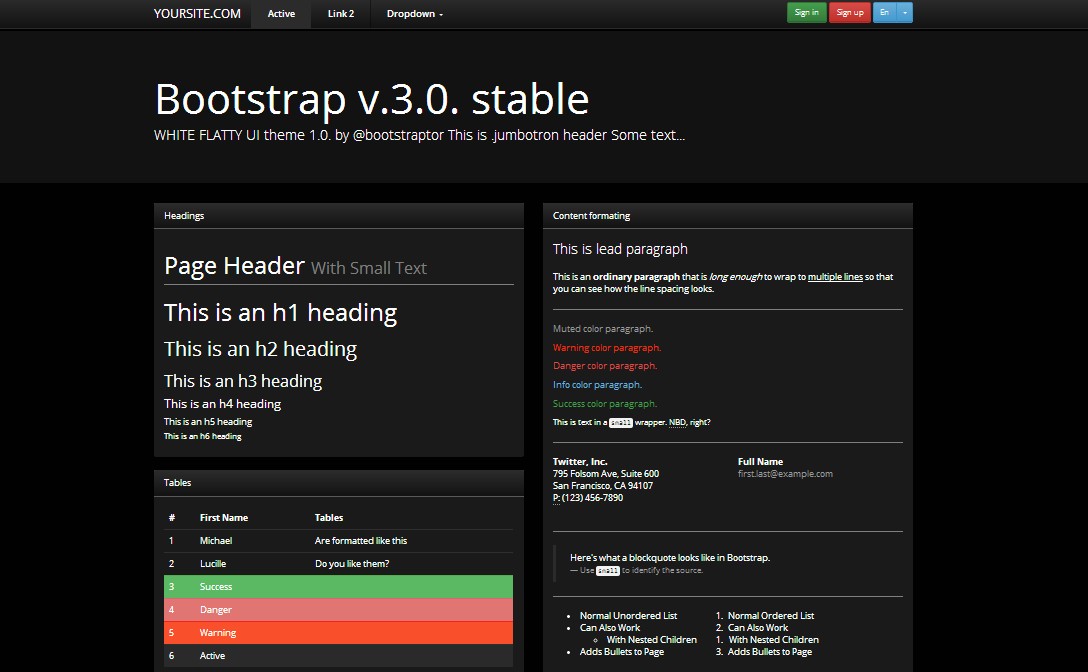
Task: Click the first.last@example.com email link
Action: tap(785, 473)
